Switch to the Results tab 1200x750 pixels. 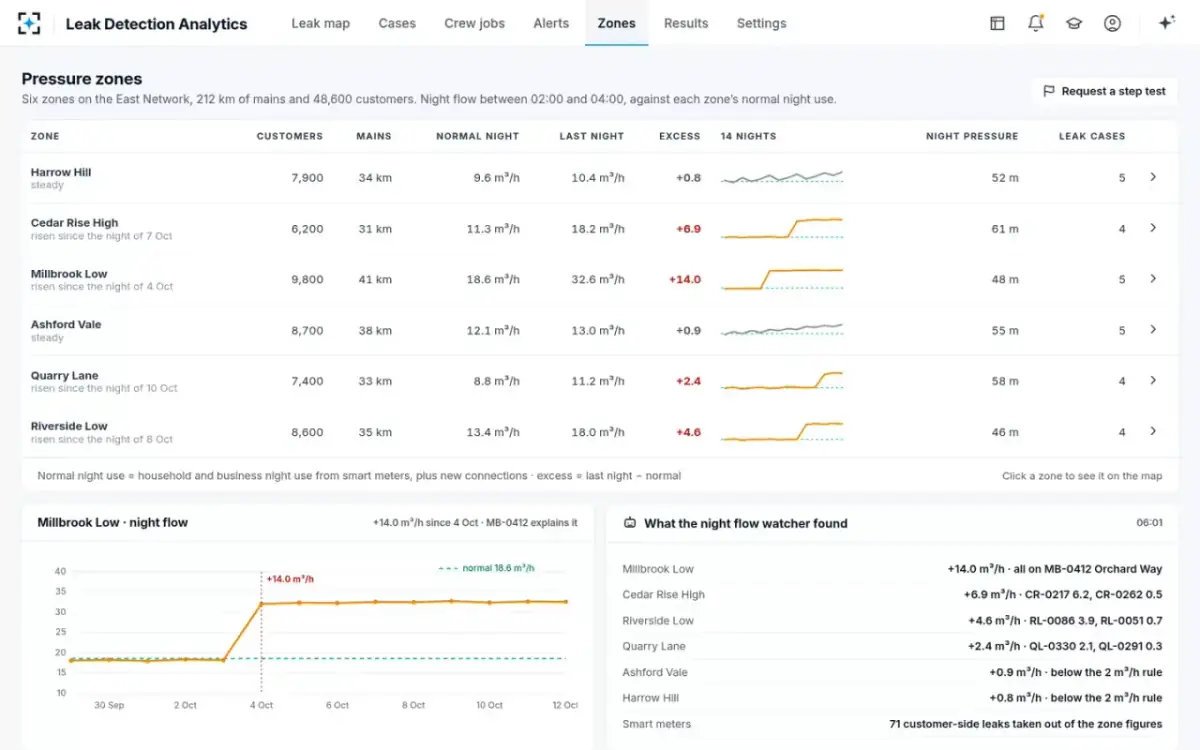pyautogui.click(x=686, y=23)
